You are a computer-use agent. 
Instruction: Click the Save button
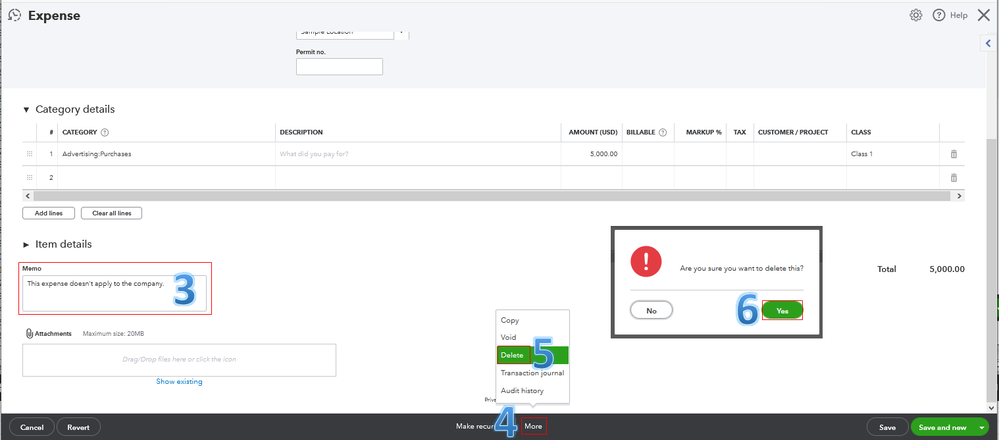(x=888, y=427)
